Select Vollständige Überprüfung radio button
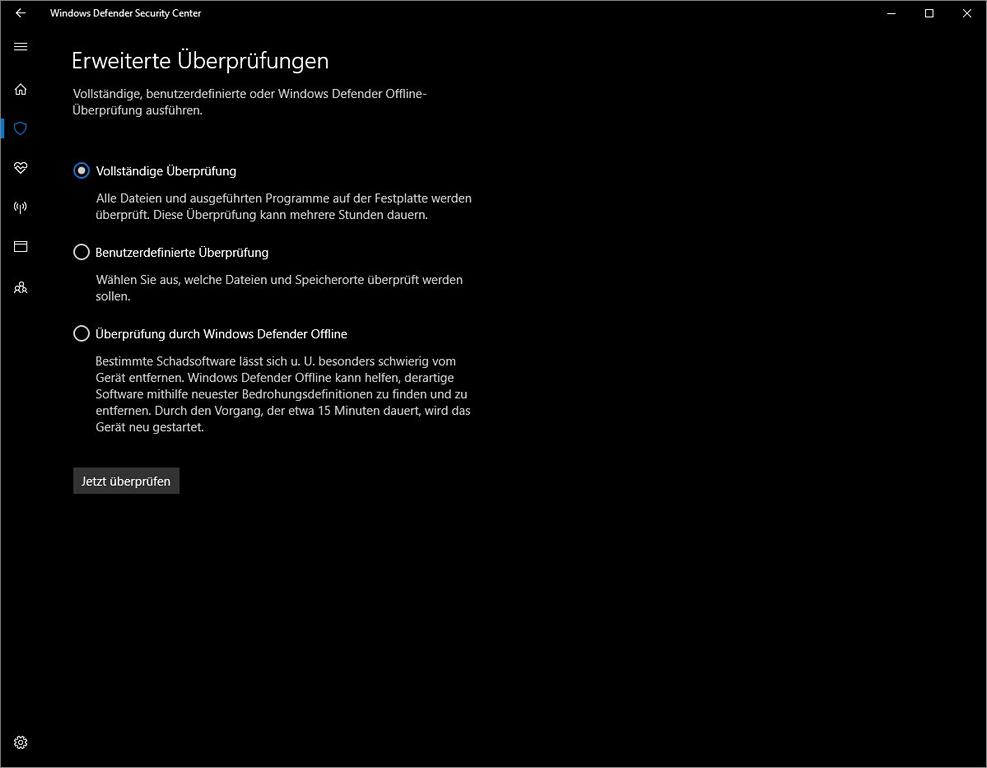The width and height of the screenshot is (987, 768). [x=81, y=171]
